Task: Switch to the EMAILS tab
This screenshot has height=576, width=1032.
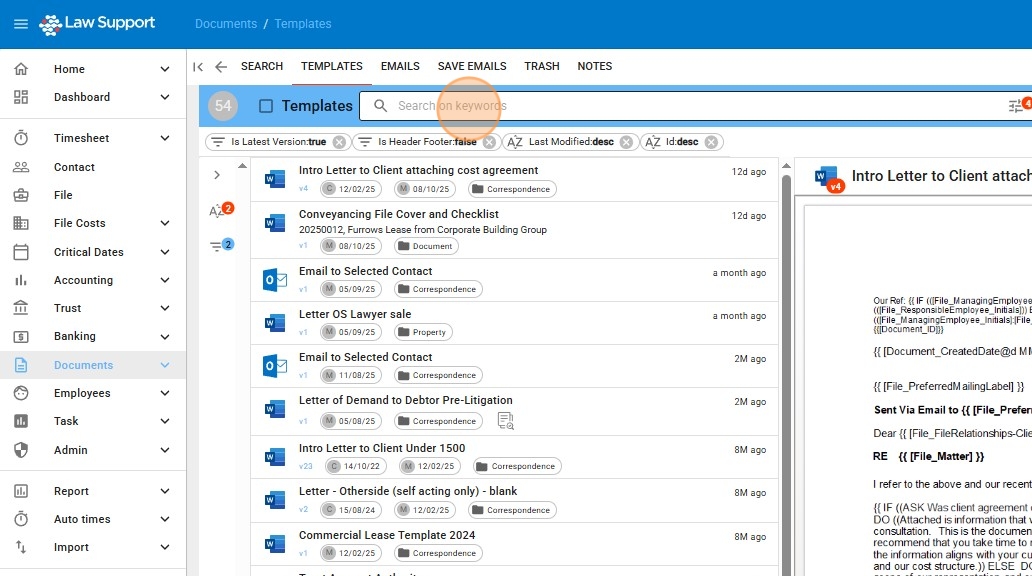Action: pyautogui.click(x=400, y=66)
